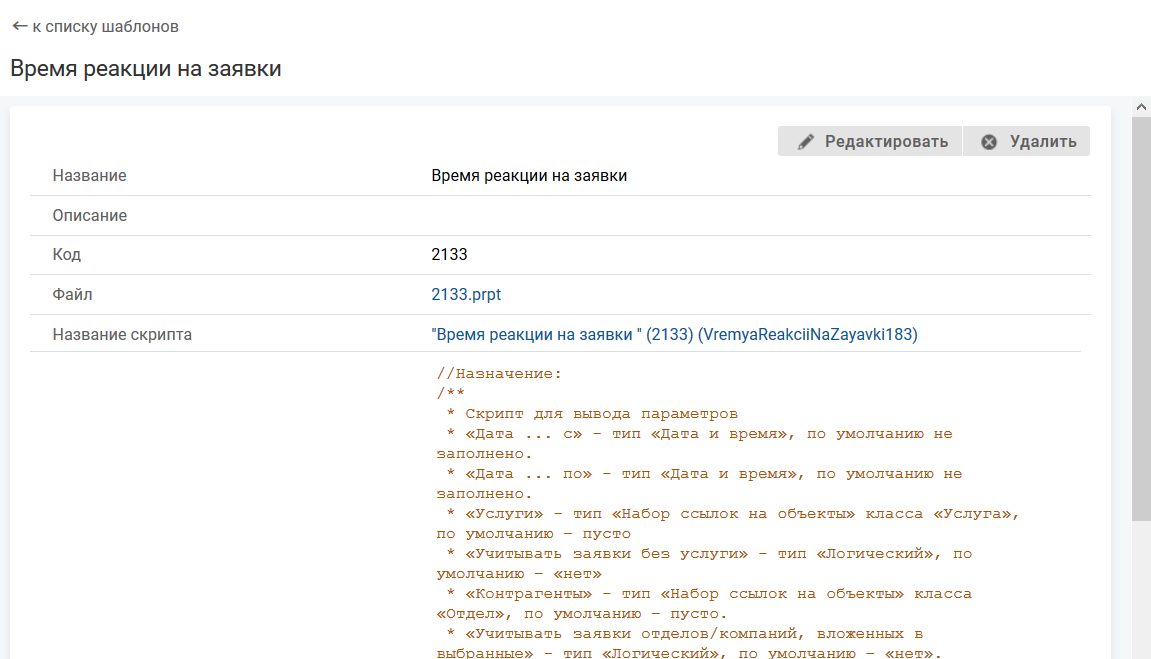
Task: Click the 'Описание' field label
Action: click(x=90, y=216)
